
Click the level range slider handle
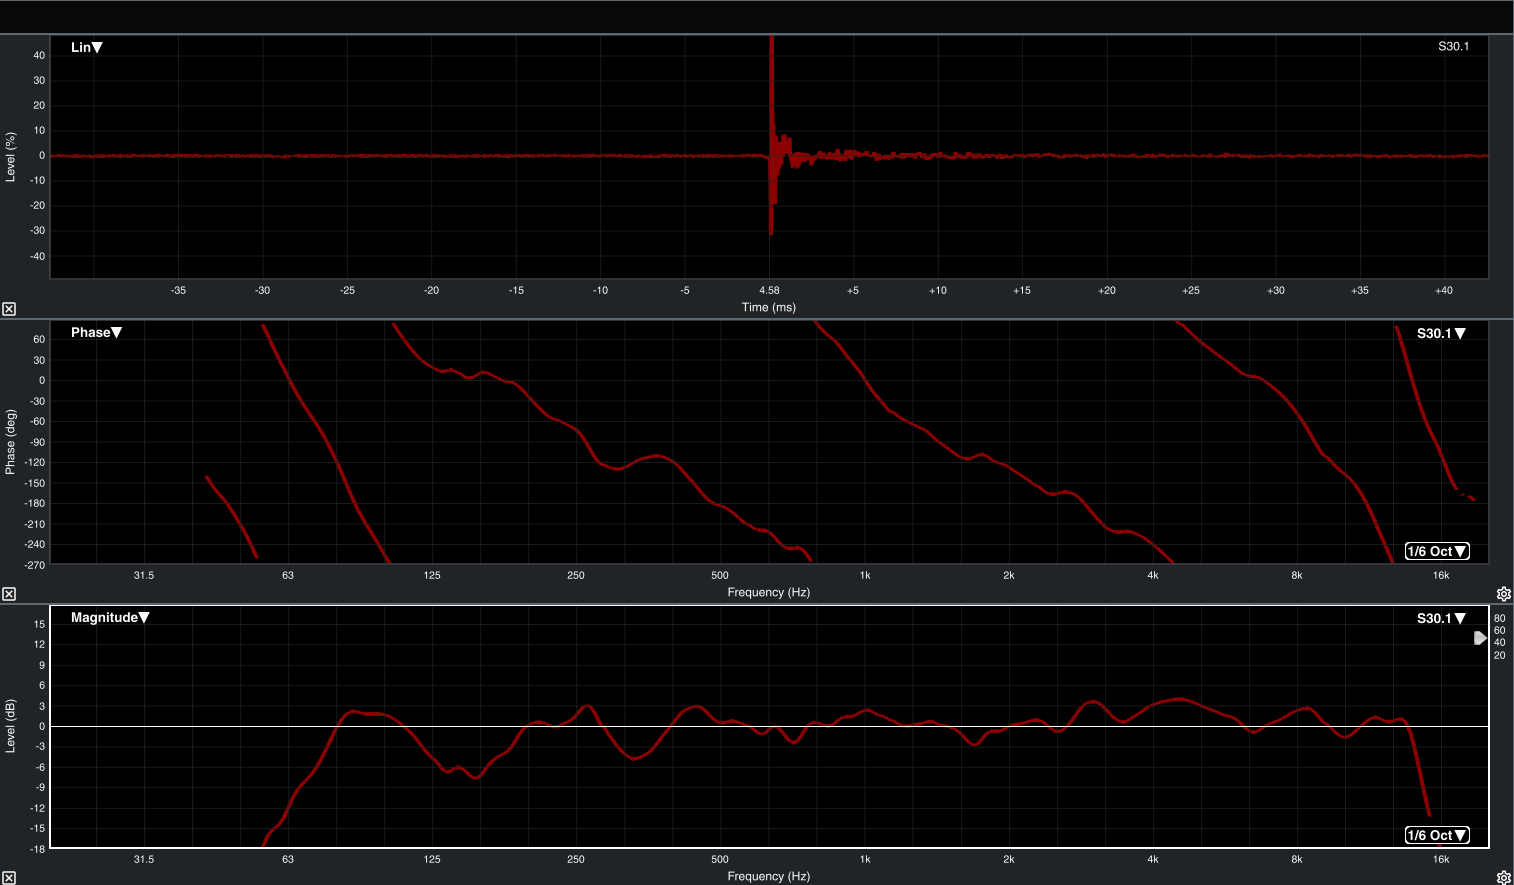[1480, 638]
